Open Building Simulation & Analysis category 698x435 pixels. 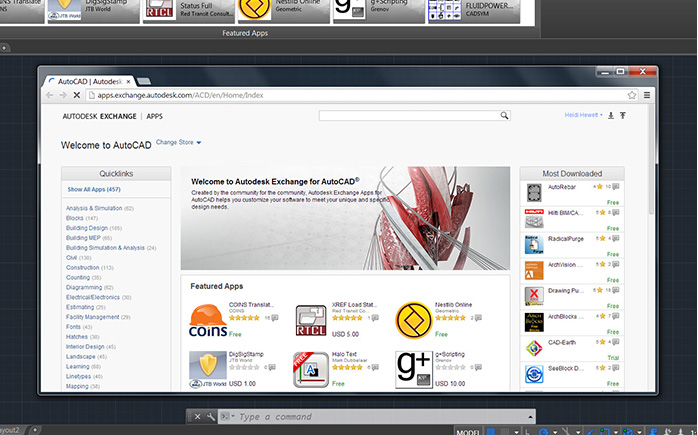pyautogui.click(x=105, y=248)
